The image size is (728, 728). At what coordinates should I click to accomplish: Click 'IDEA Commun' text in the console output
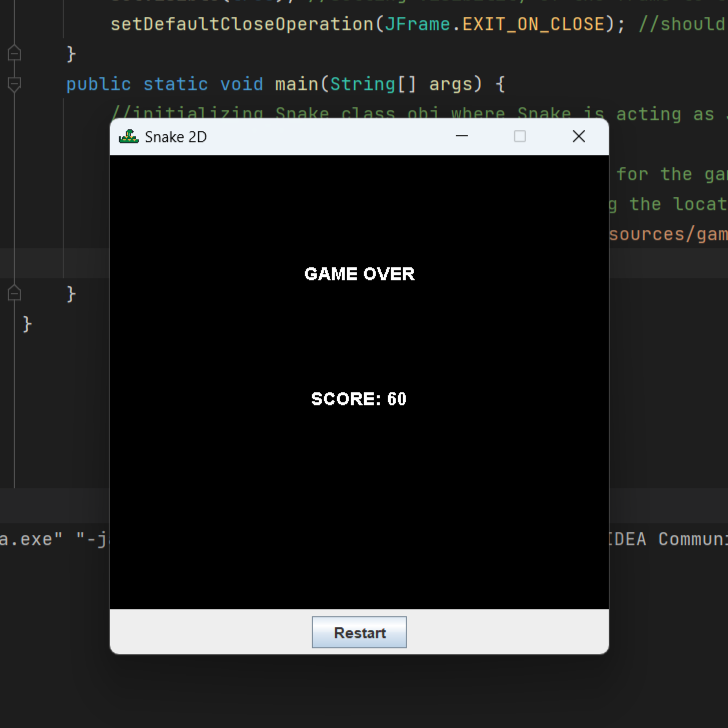[x=669, y=540]
